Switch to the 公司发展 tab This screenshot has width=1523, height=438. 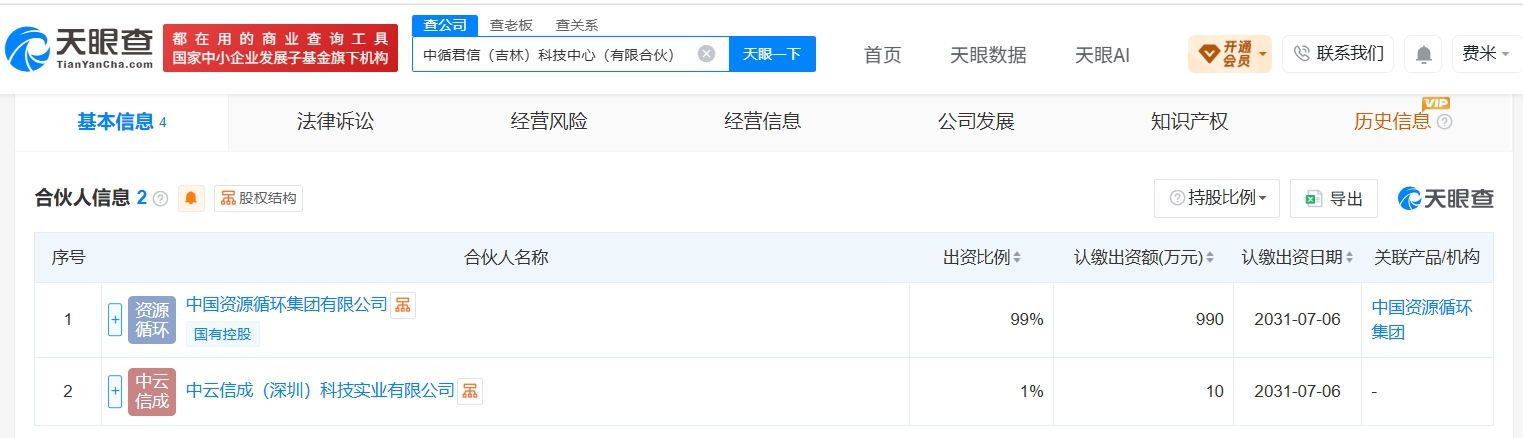[976, 122]
